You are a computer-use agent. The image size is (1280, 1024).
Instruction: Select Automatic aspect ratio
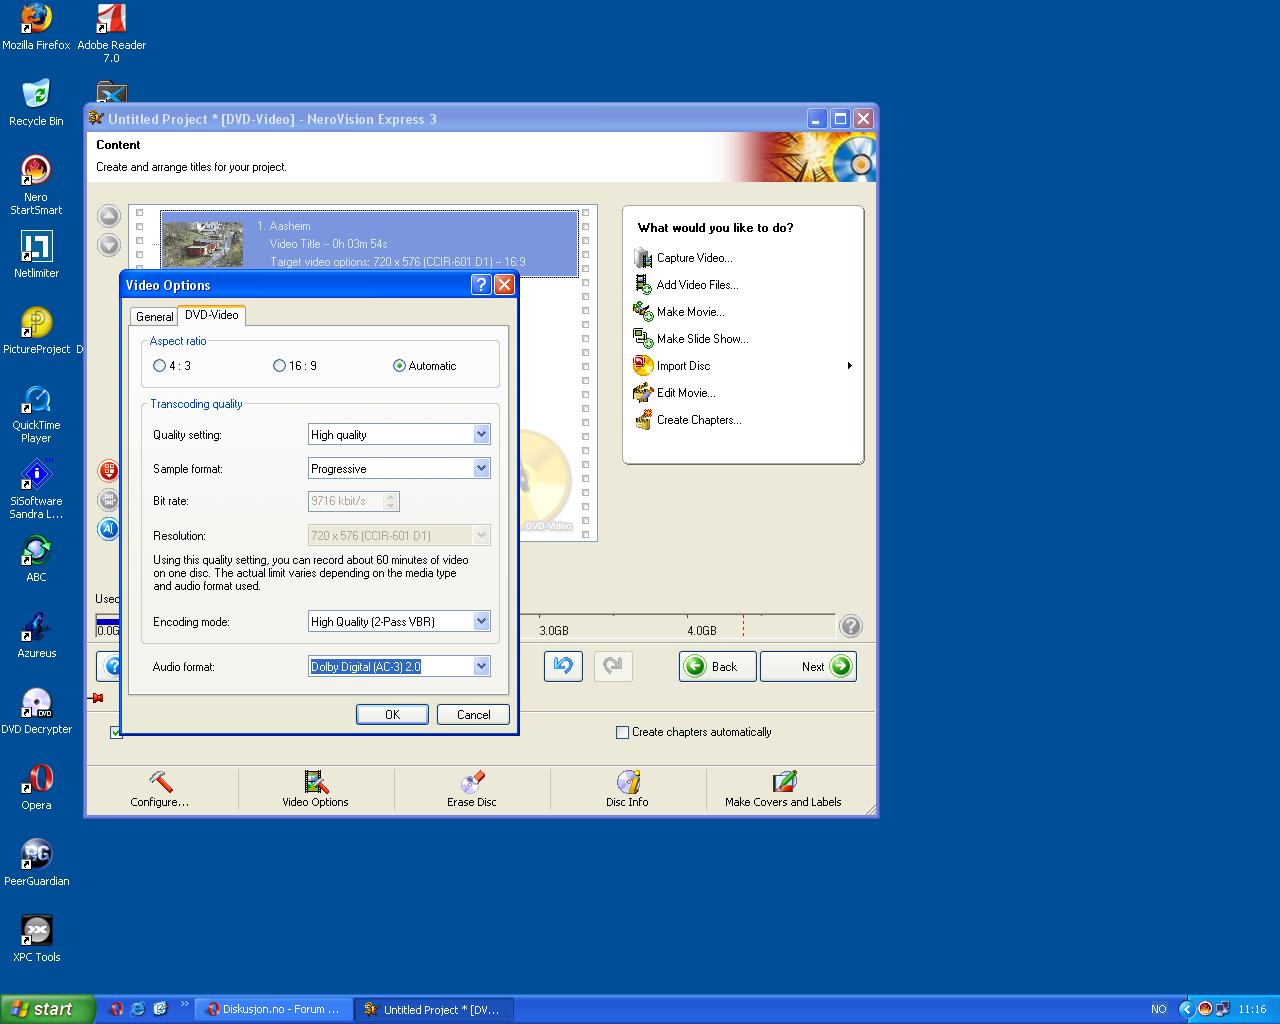pyautogui.click(x=399, y=366)
